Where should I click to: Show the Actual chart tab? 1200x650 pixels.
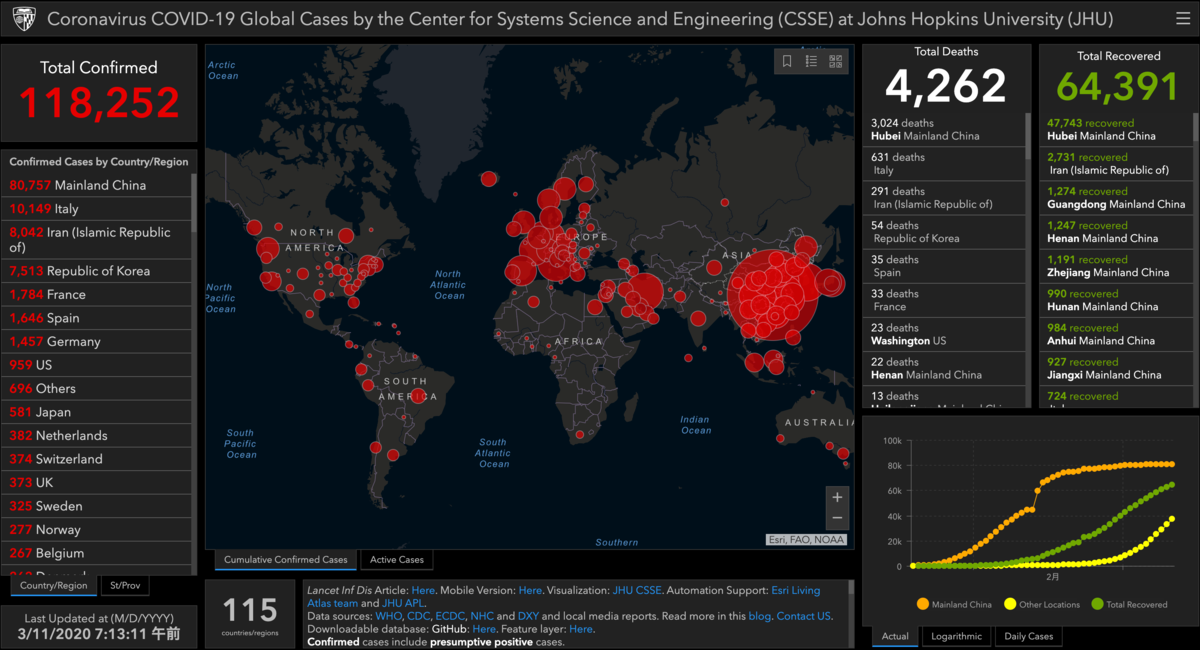(895, 636)
